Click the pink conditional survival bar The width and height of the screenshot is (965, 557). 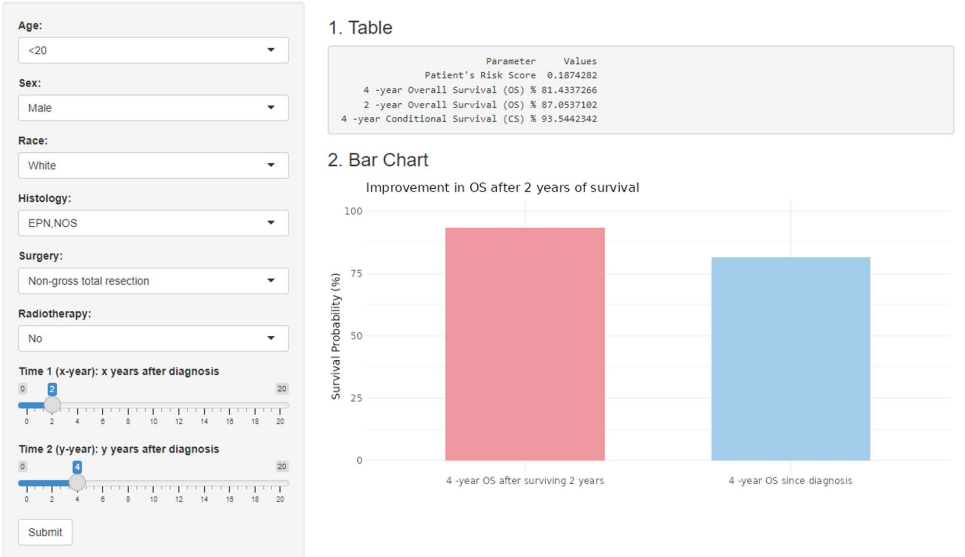pyautogui.click(x=525, y=344)
